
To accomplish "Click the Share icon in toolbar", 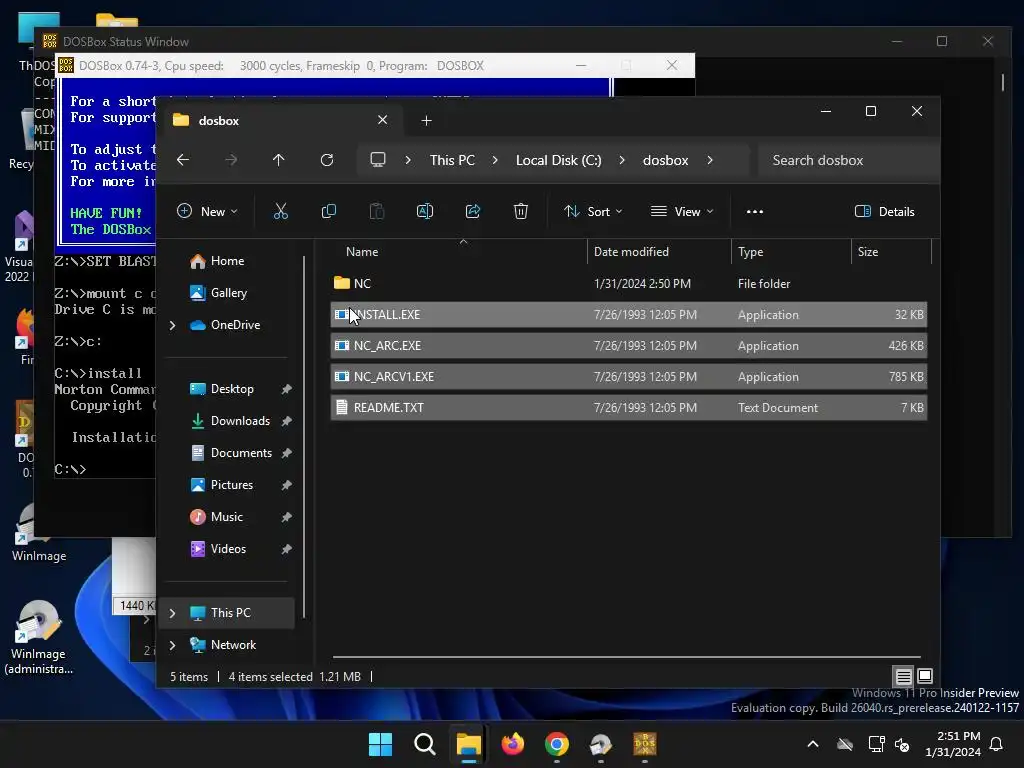I will [x=473, y=212].
